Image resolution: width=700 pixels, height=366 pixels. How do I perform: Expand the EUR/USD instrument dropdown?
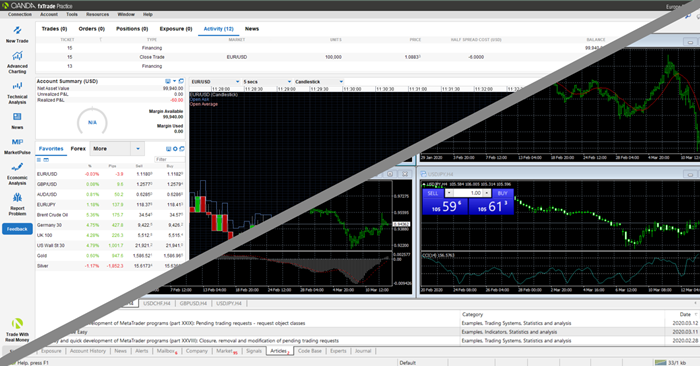(x=216, y=82)
